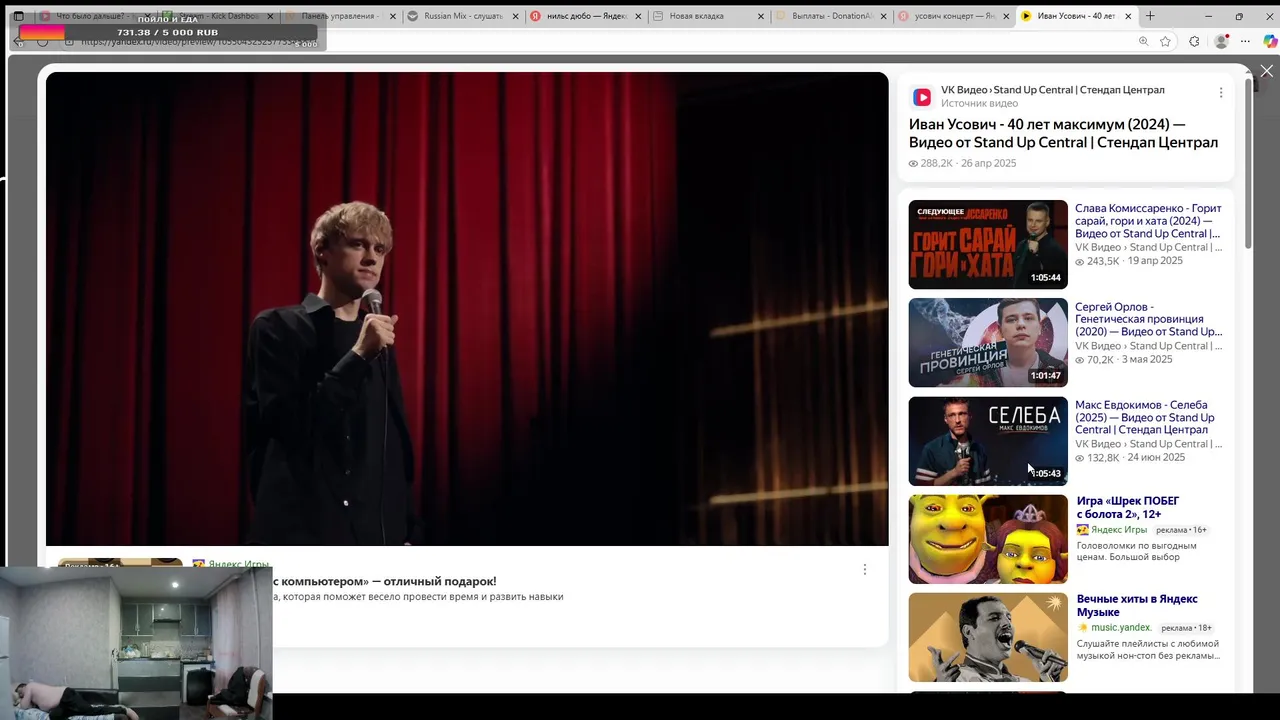Close the 'Russian Mix' tab
The height and width of the screenshot is (720, 1280).
click(515, 16)
